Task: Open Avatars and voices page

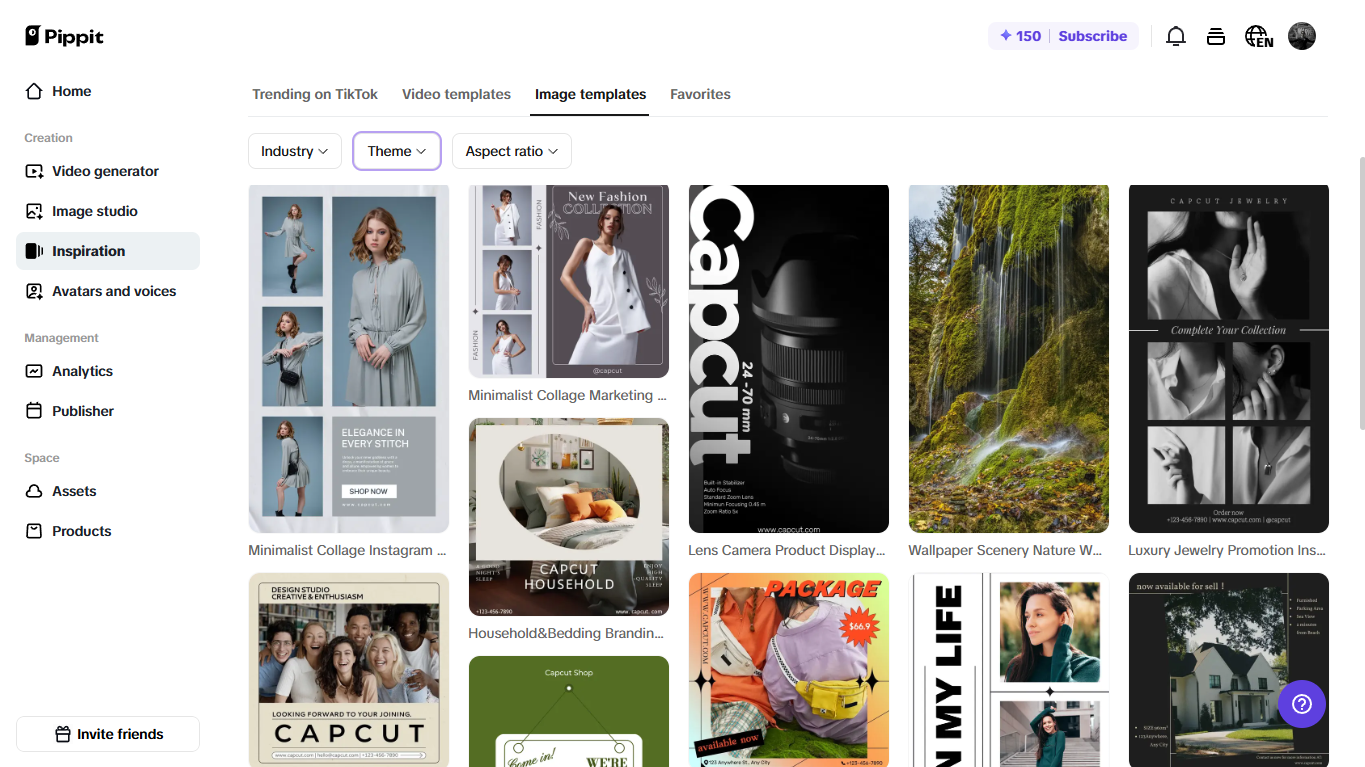Action: [x=108, y=291]
